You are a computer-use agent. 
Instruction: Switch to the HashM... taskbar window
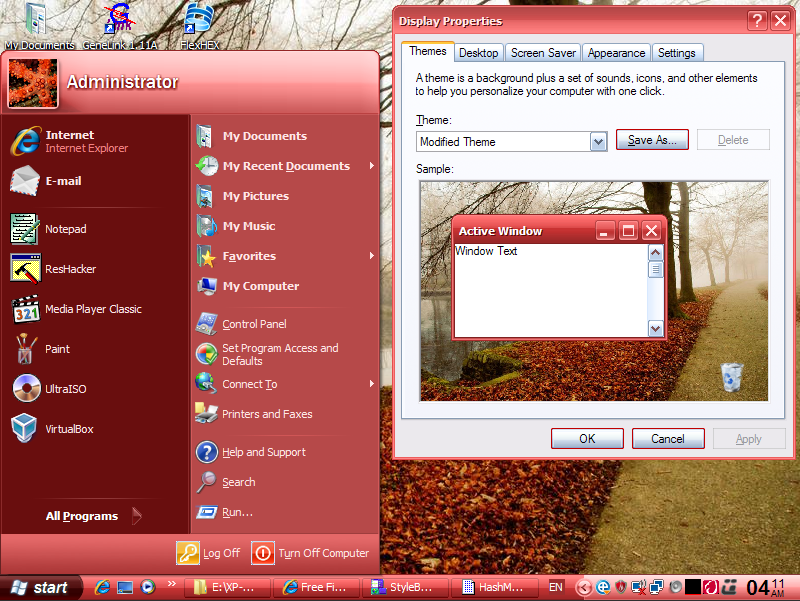494,588
